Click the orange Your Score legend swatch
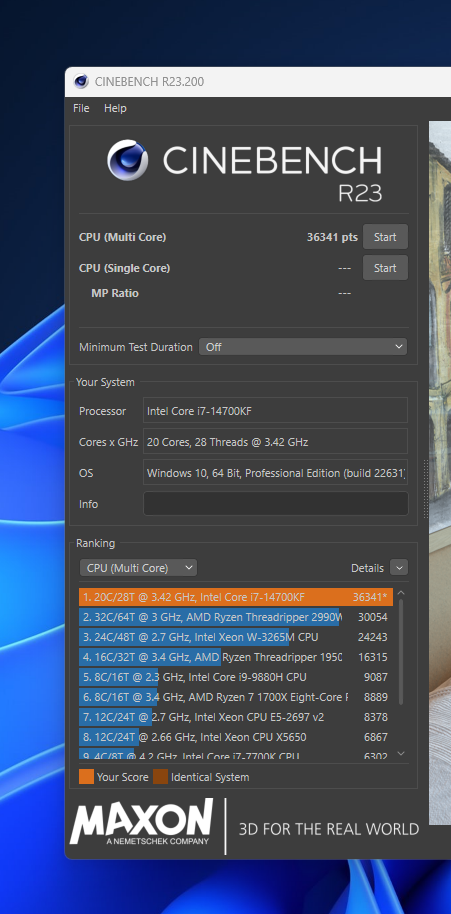The width and height of the screenshot is (451, 914). pos(86,777)
